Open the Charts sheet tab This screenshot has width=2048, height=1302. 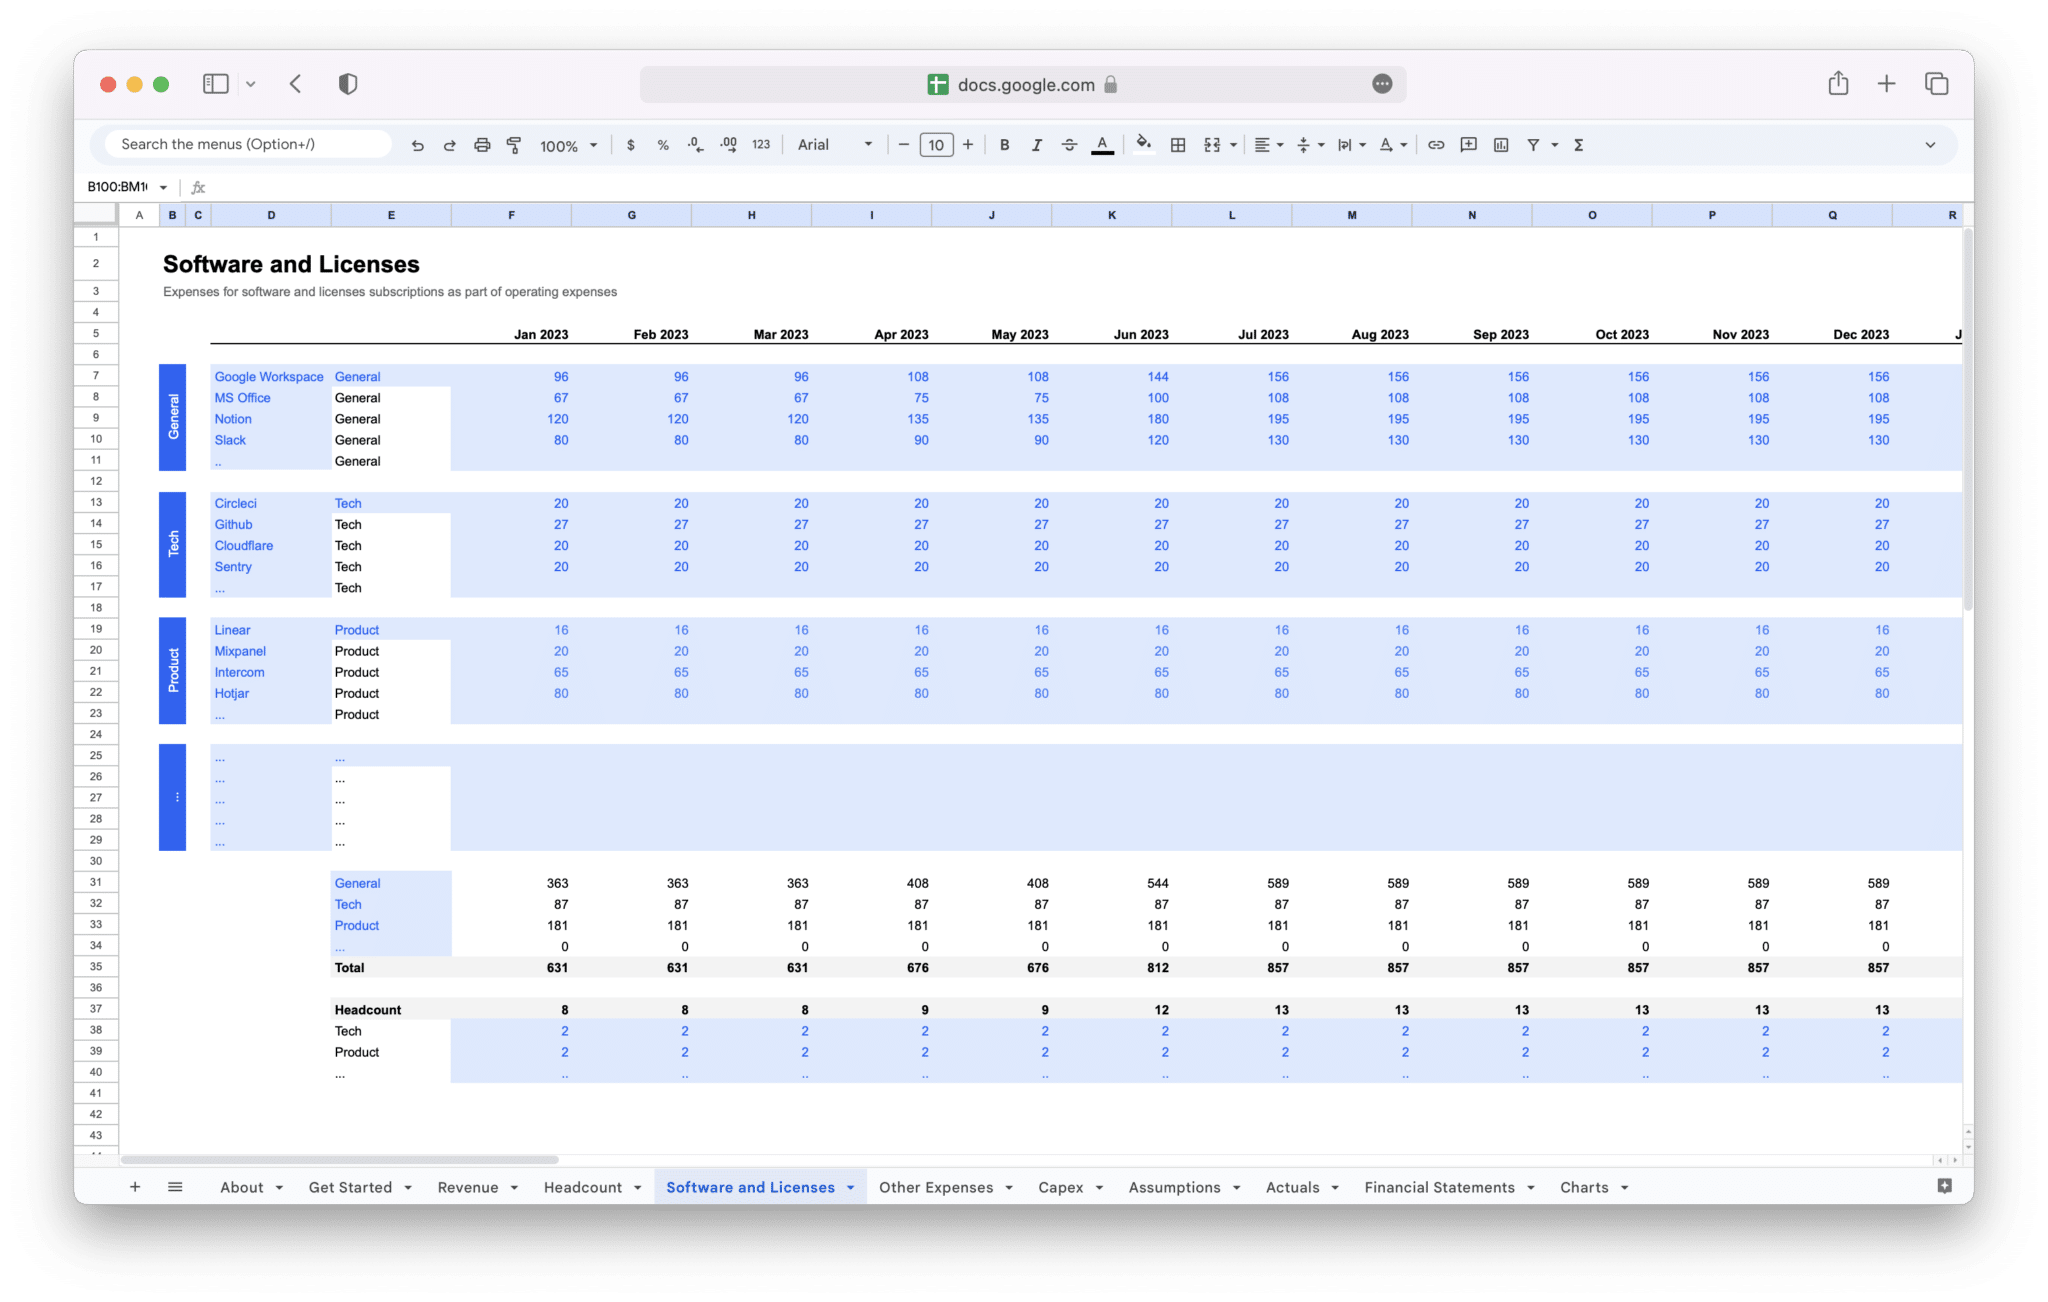click(1585, 1187)
